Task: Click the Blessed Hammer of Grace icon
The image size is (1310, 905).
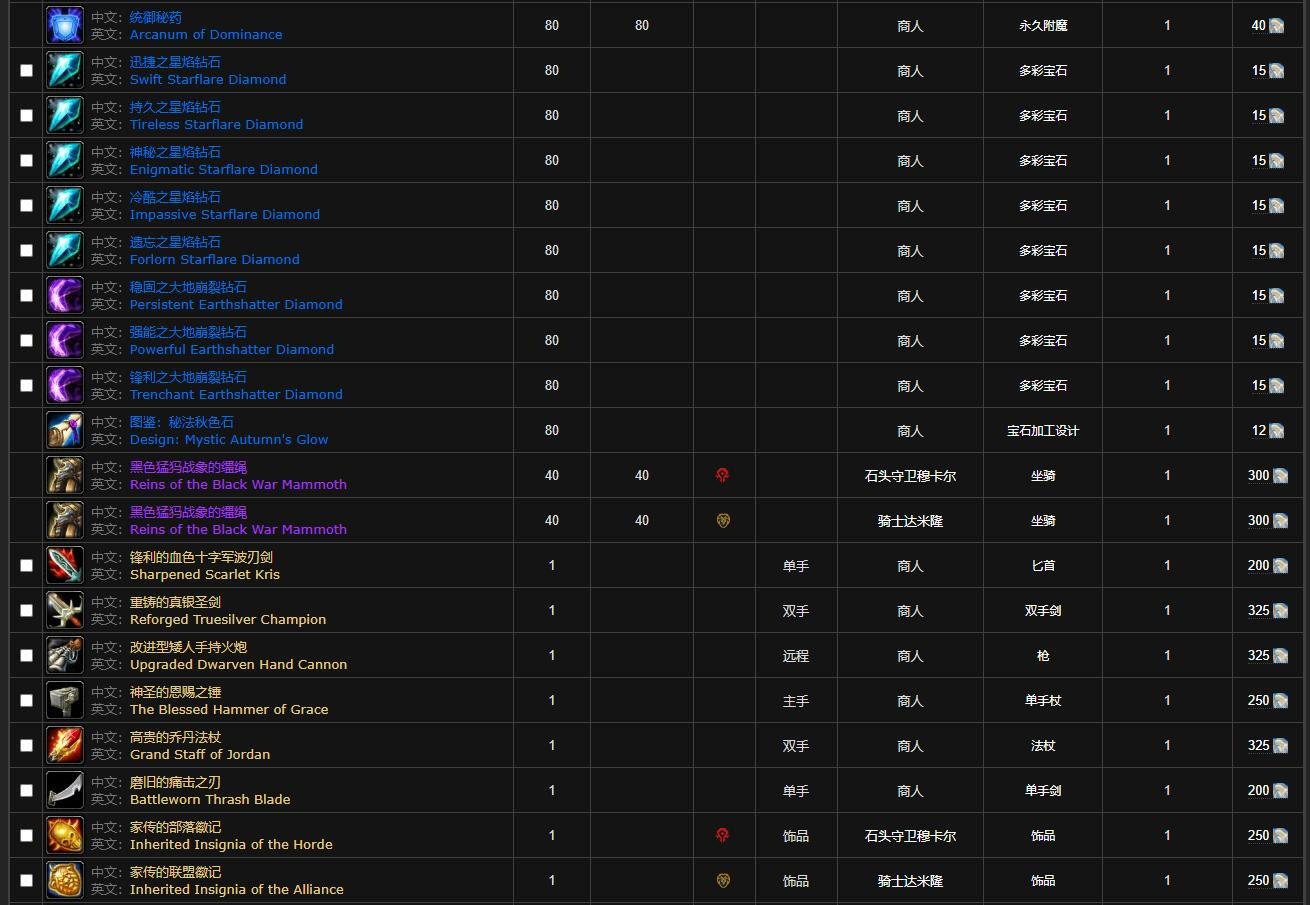Action: (65, 701)
